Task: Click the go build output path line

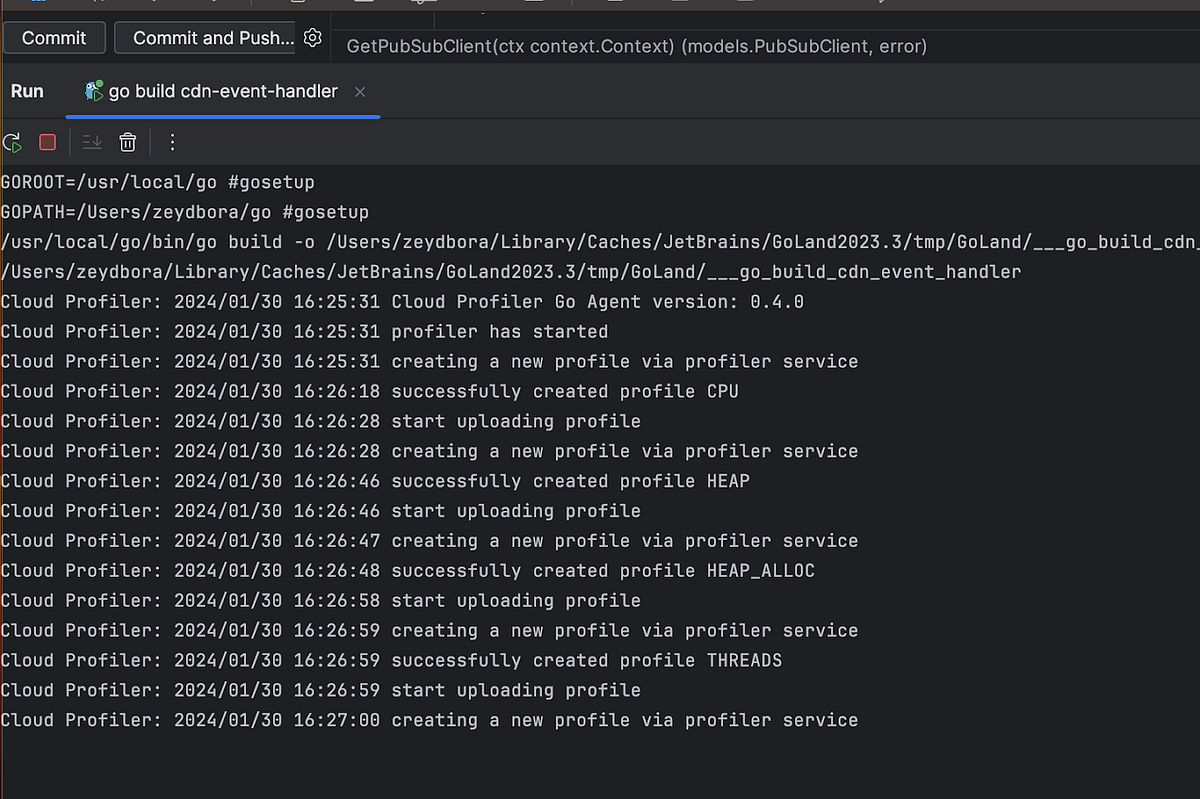Action: (x=600, y=241)
